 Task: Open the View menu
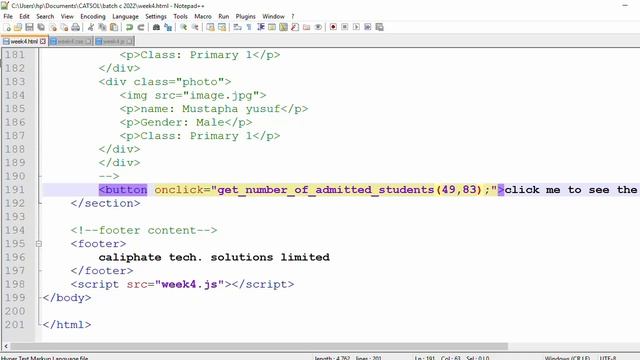(x=67, y=16)
